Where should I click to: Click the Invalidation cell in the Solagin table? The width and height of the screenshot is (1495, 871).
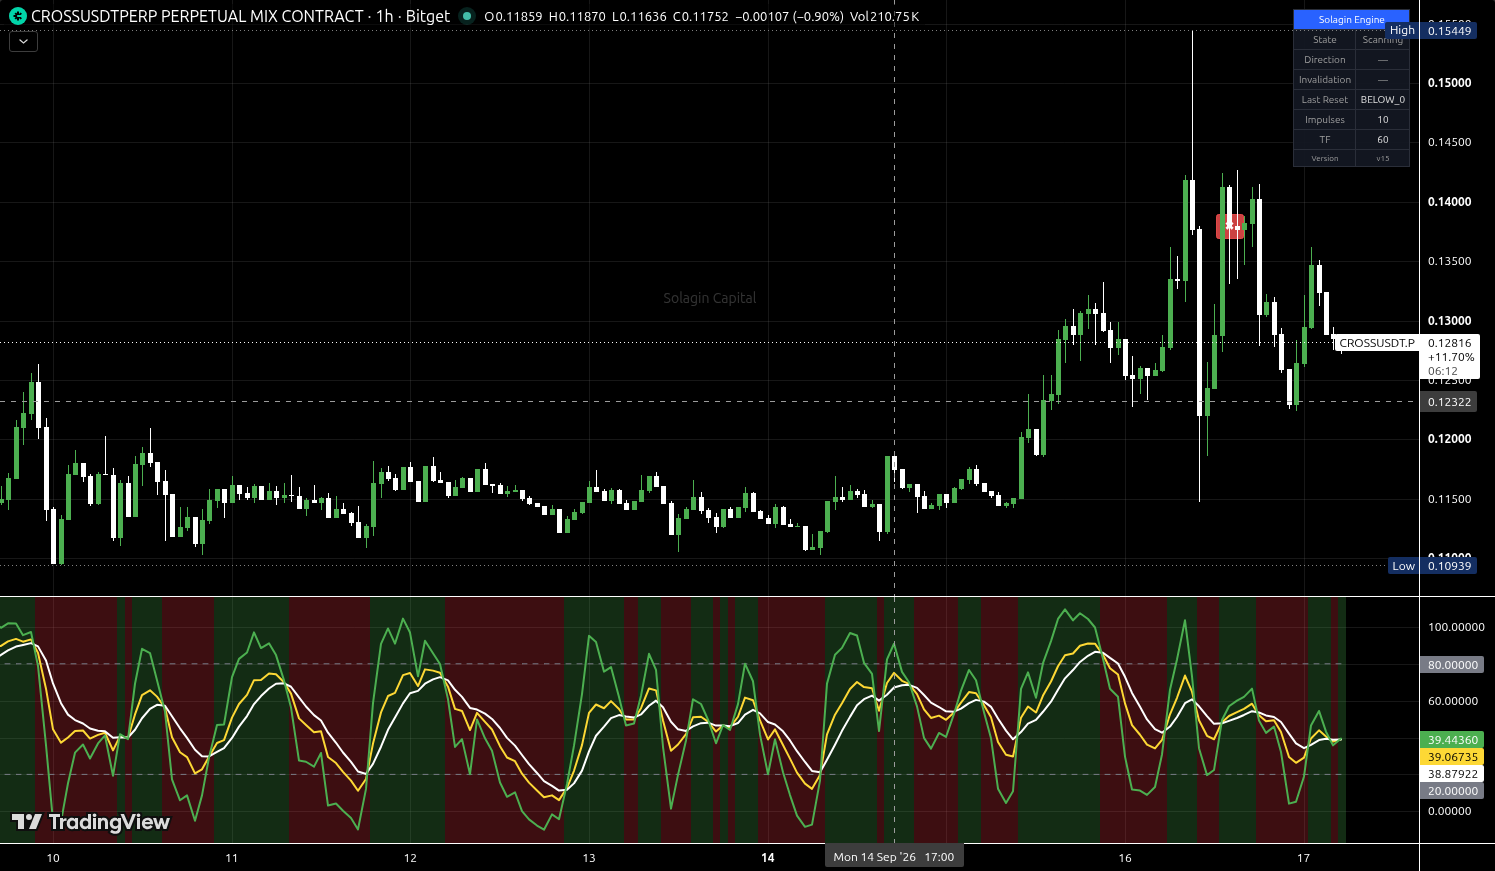1325,80
